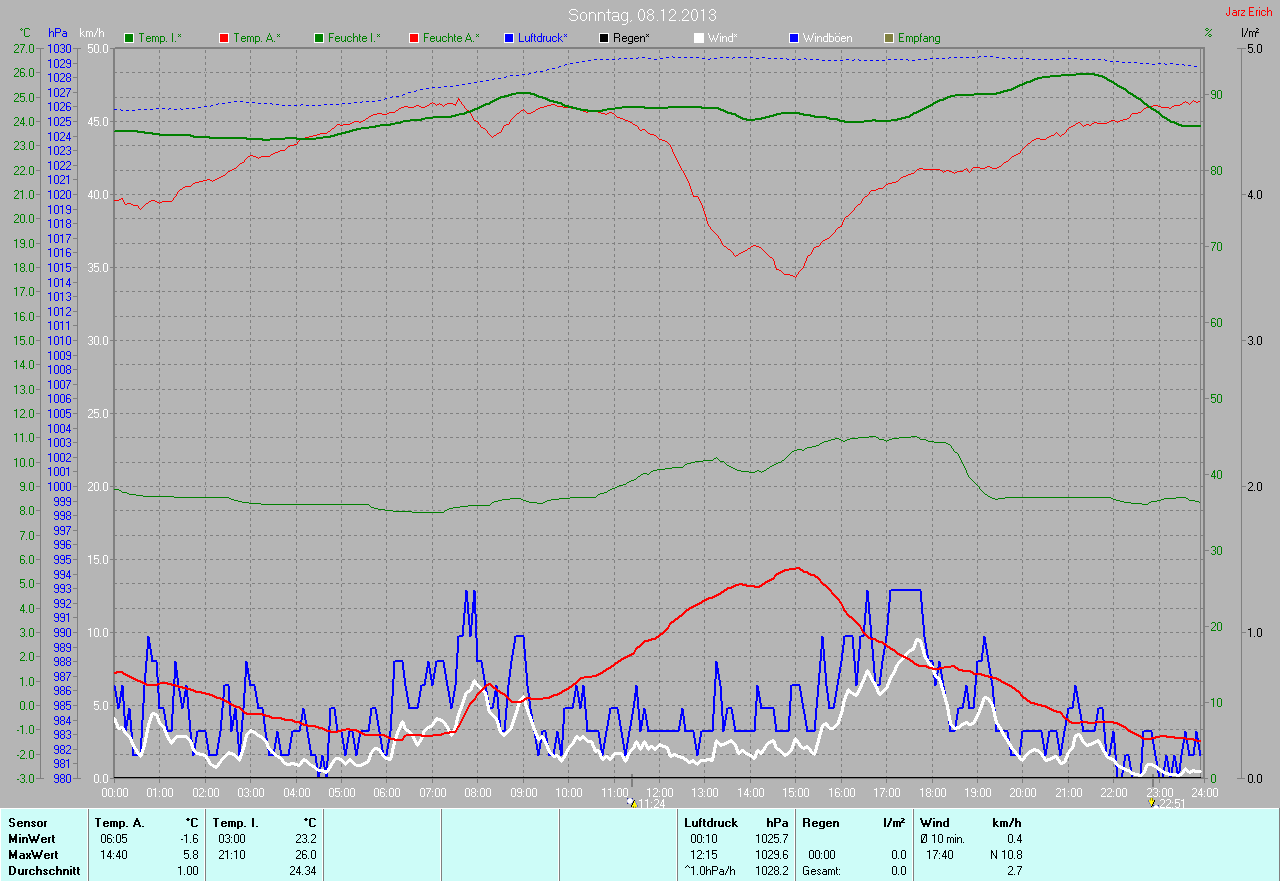
Task: Click the 24.34 indoor average value
Action: [303, 871]
